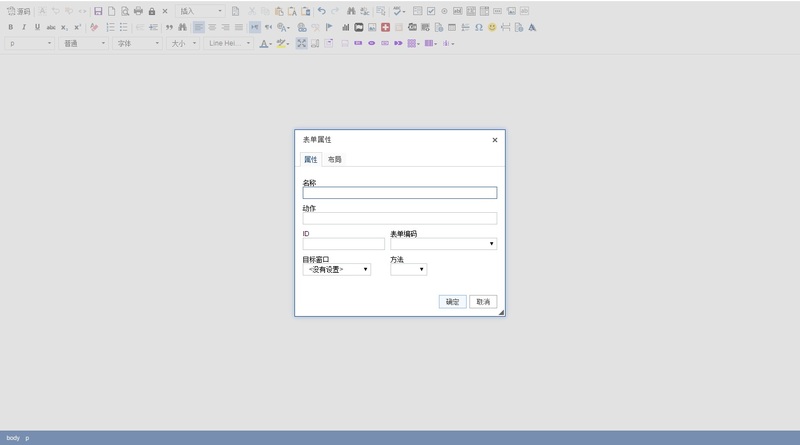Toggle left text alignment
800x445 pixels.
pos(199,27)
